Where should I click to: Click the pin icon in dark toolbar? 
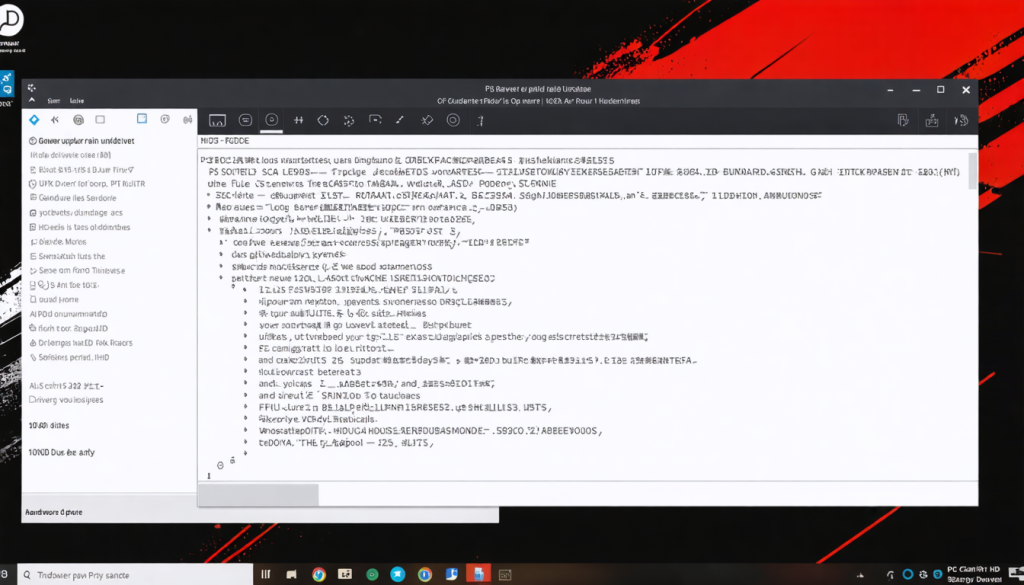[x=426, y=120]
